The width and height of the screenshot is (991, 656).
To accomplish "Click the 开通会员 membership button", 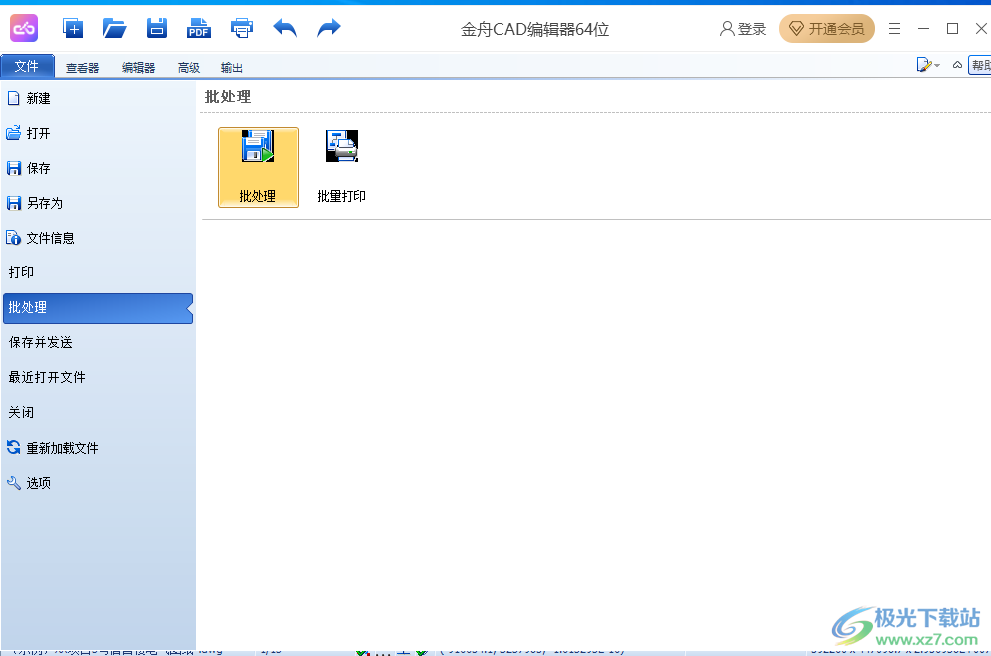I will 827,29.
